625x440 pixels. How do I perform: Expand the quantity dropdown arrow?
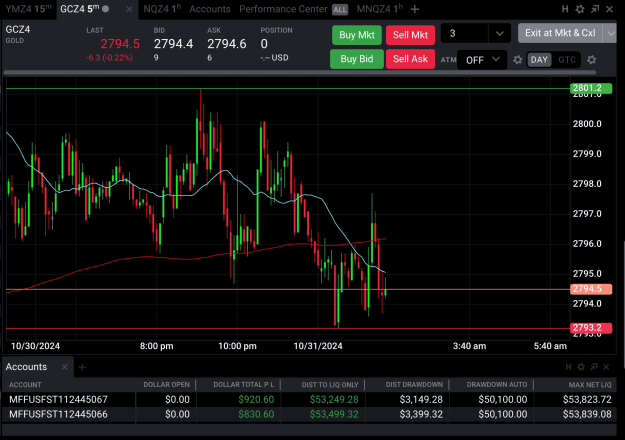(x=499, y=33)
